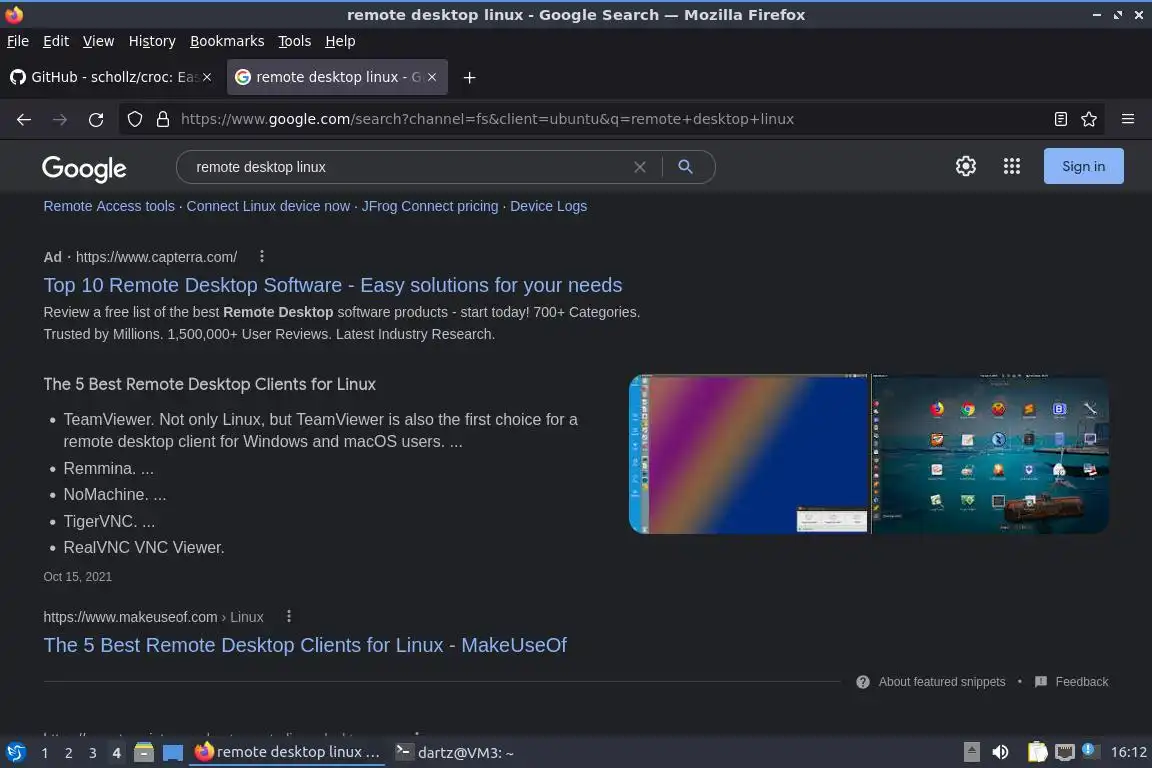Open the History menu
1152x768 pixels.
(x=152, y=41)
